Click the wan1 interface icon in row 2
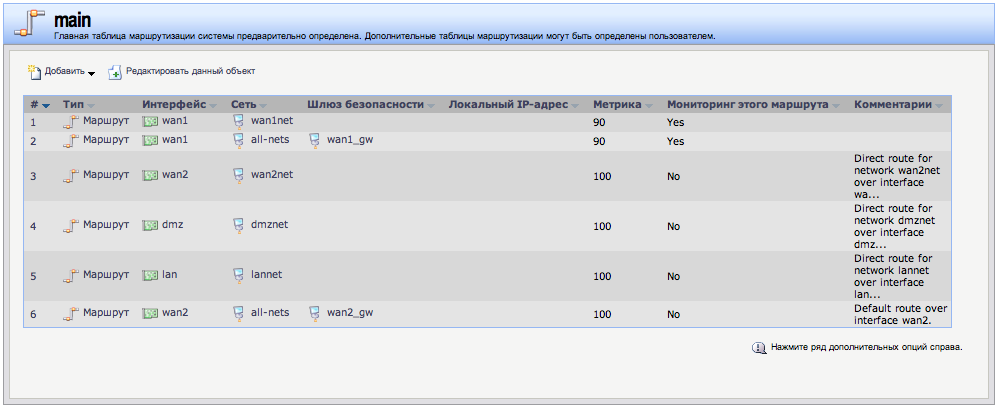998x409 pixels. [x=150, y=141]
